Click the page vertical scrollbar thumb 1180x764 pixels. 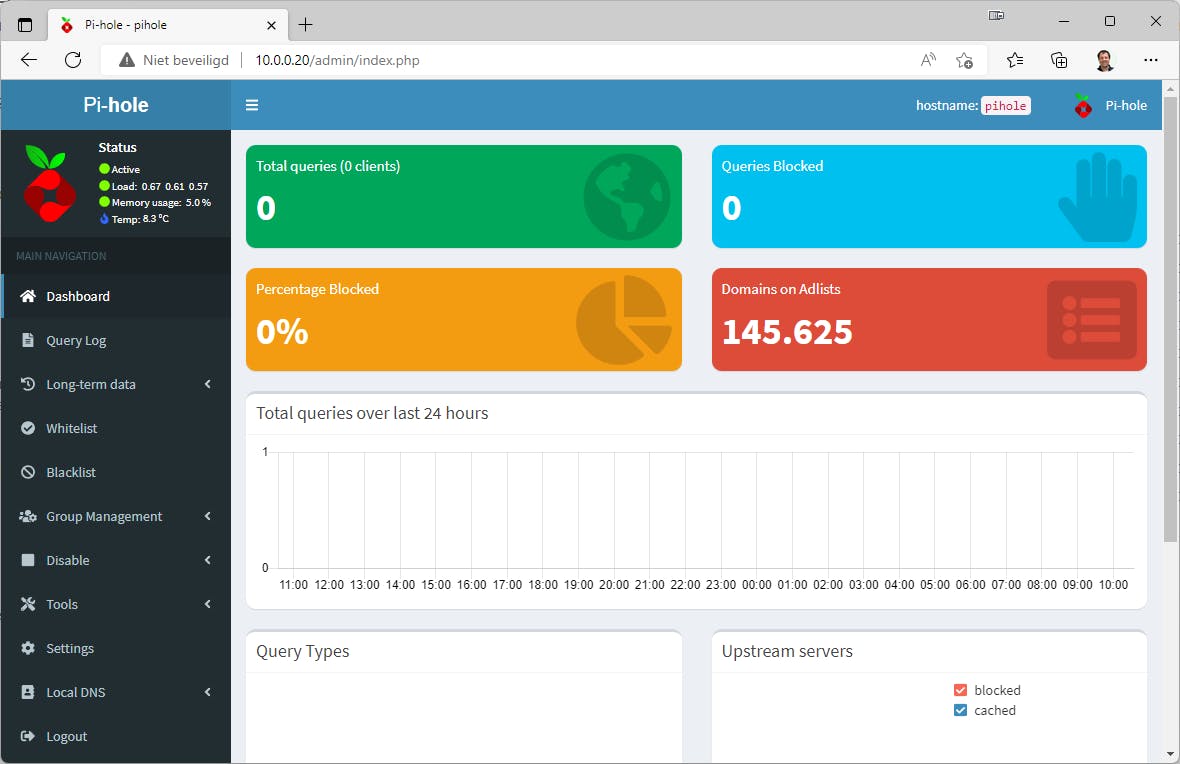[1170, 318]
